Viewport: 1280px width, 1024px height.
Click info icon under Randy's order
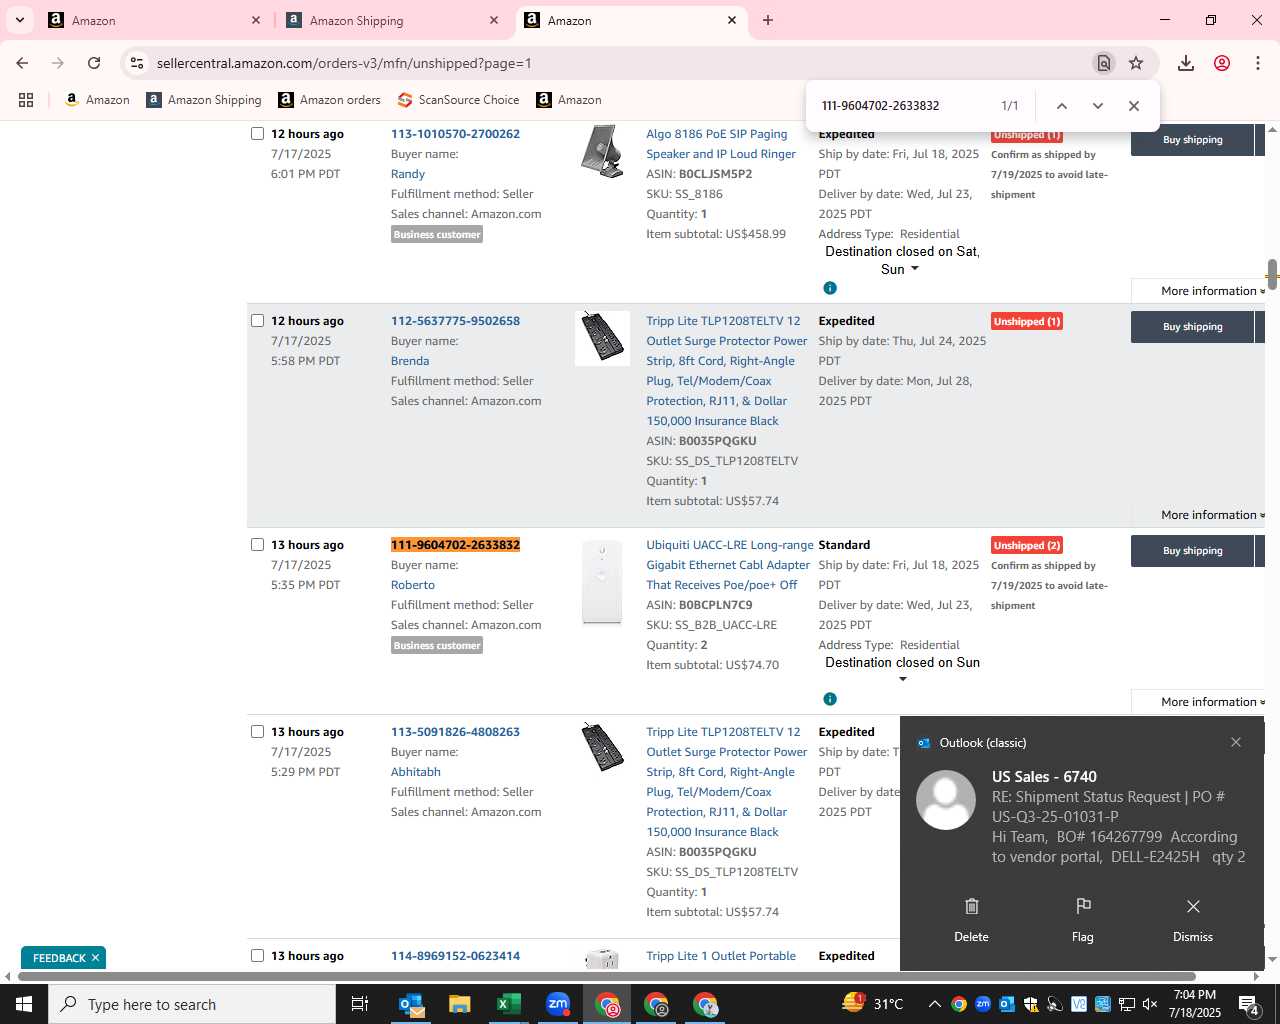click(x=830, y=288)
